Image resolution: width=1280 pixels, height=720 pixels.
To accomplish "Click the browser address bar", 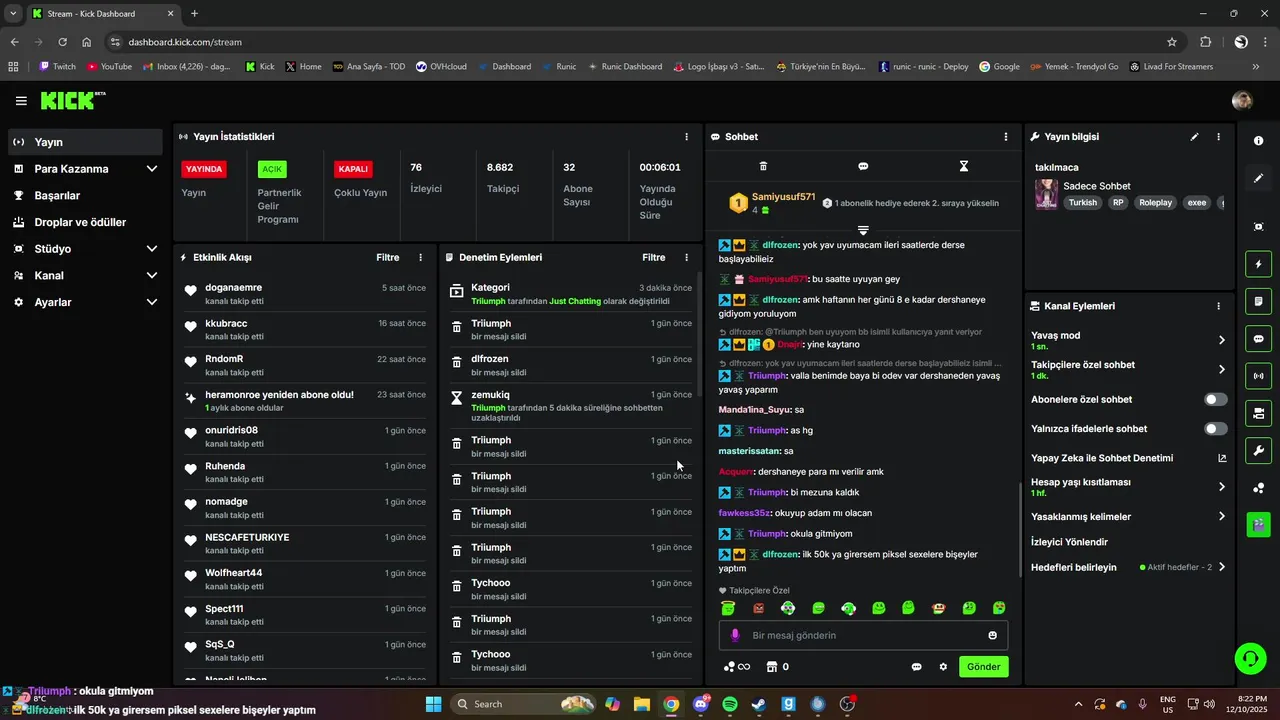I will click(x=640, y=42).
